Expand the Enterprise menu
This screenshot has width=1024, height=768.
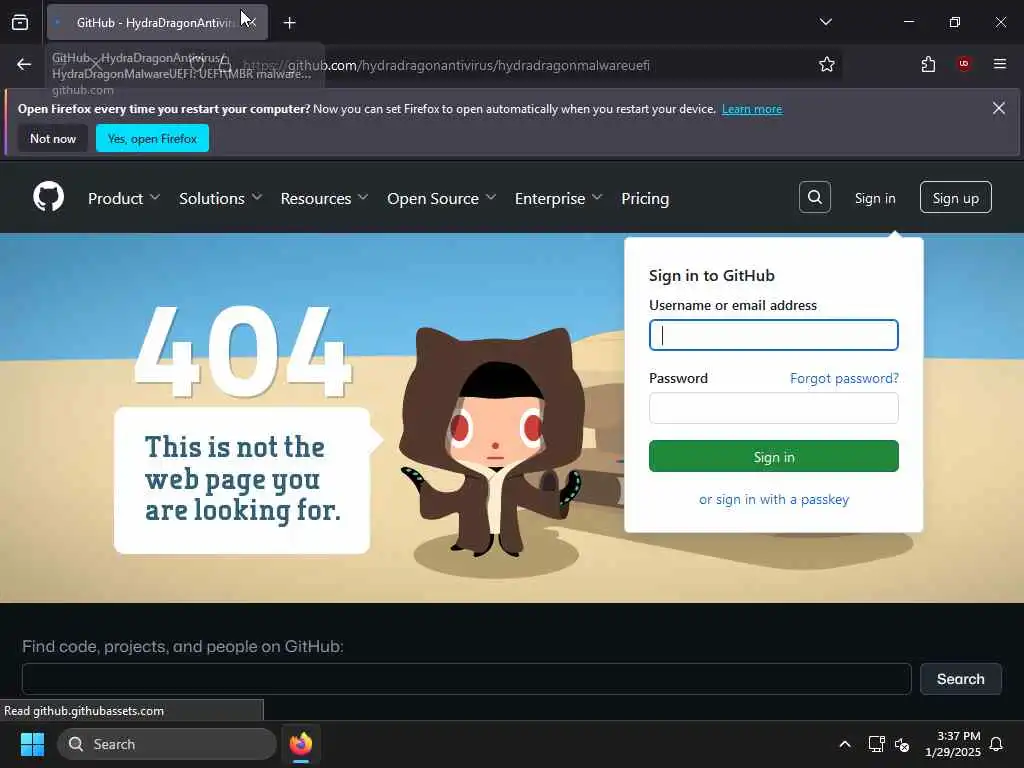click(x=558, y=199)
